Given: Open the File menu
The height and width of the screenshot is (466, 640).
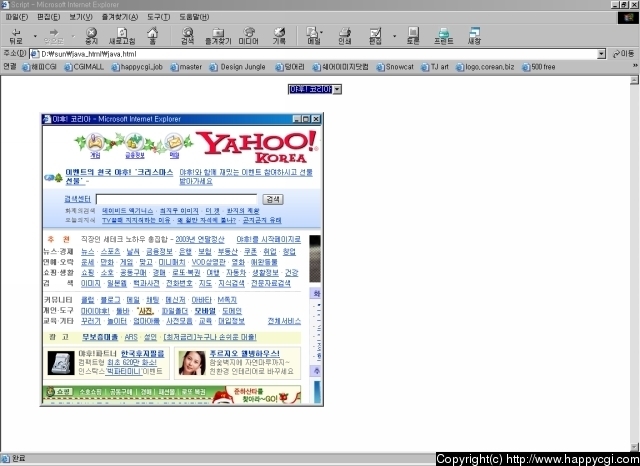Looking at the screenshot, I should click(17, 17).
